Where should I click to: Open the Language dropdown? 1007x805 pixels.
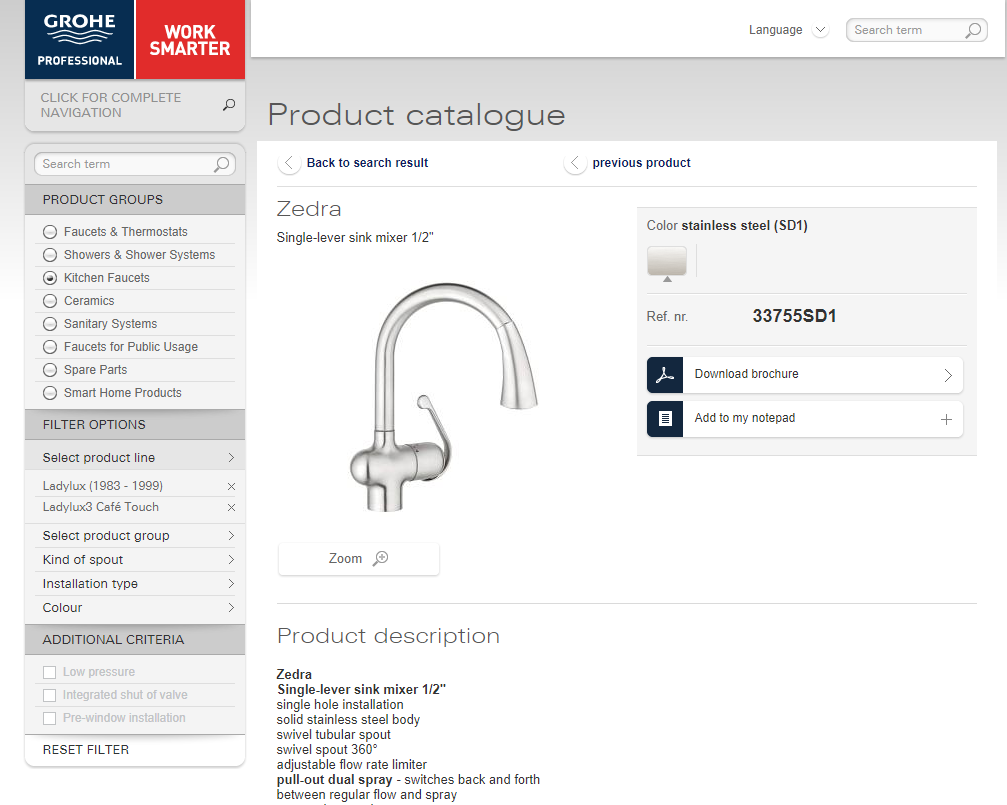[788, 30]
